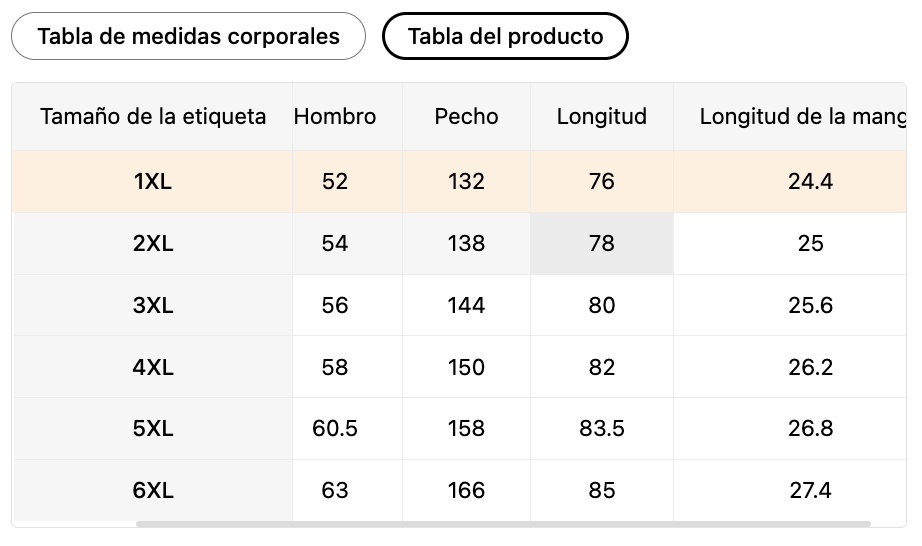Viewport: 922px width, 546px height.
Task: Click the horizontal scrollbar under the table
Action: point(503,524)
